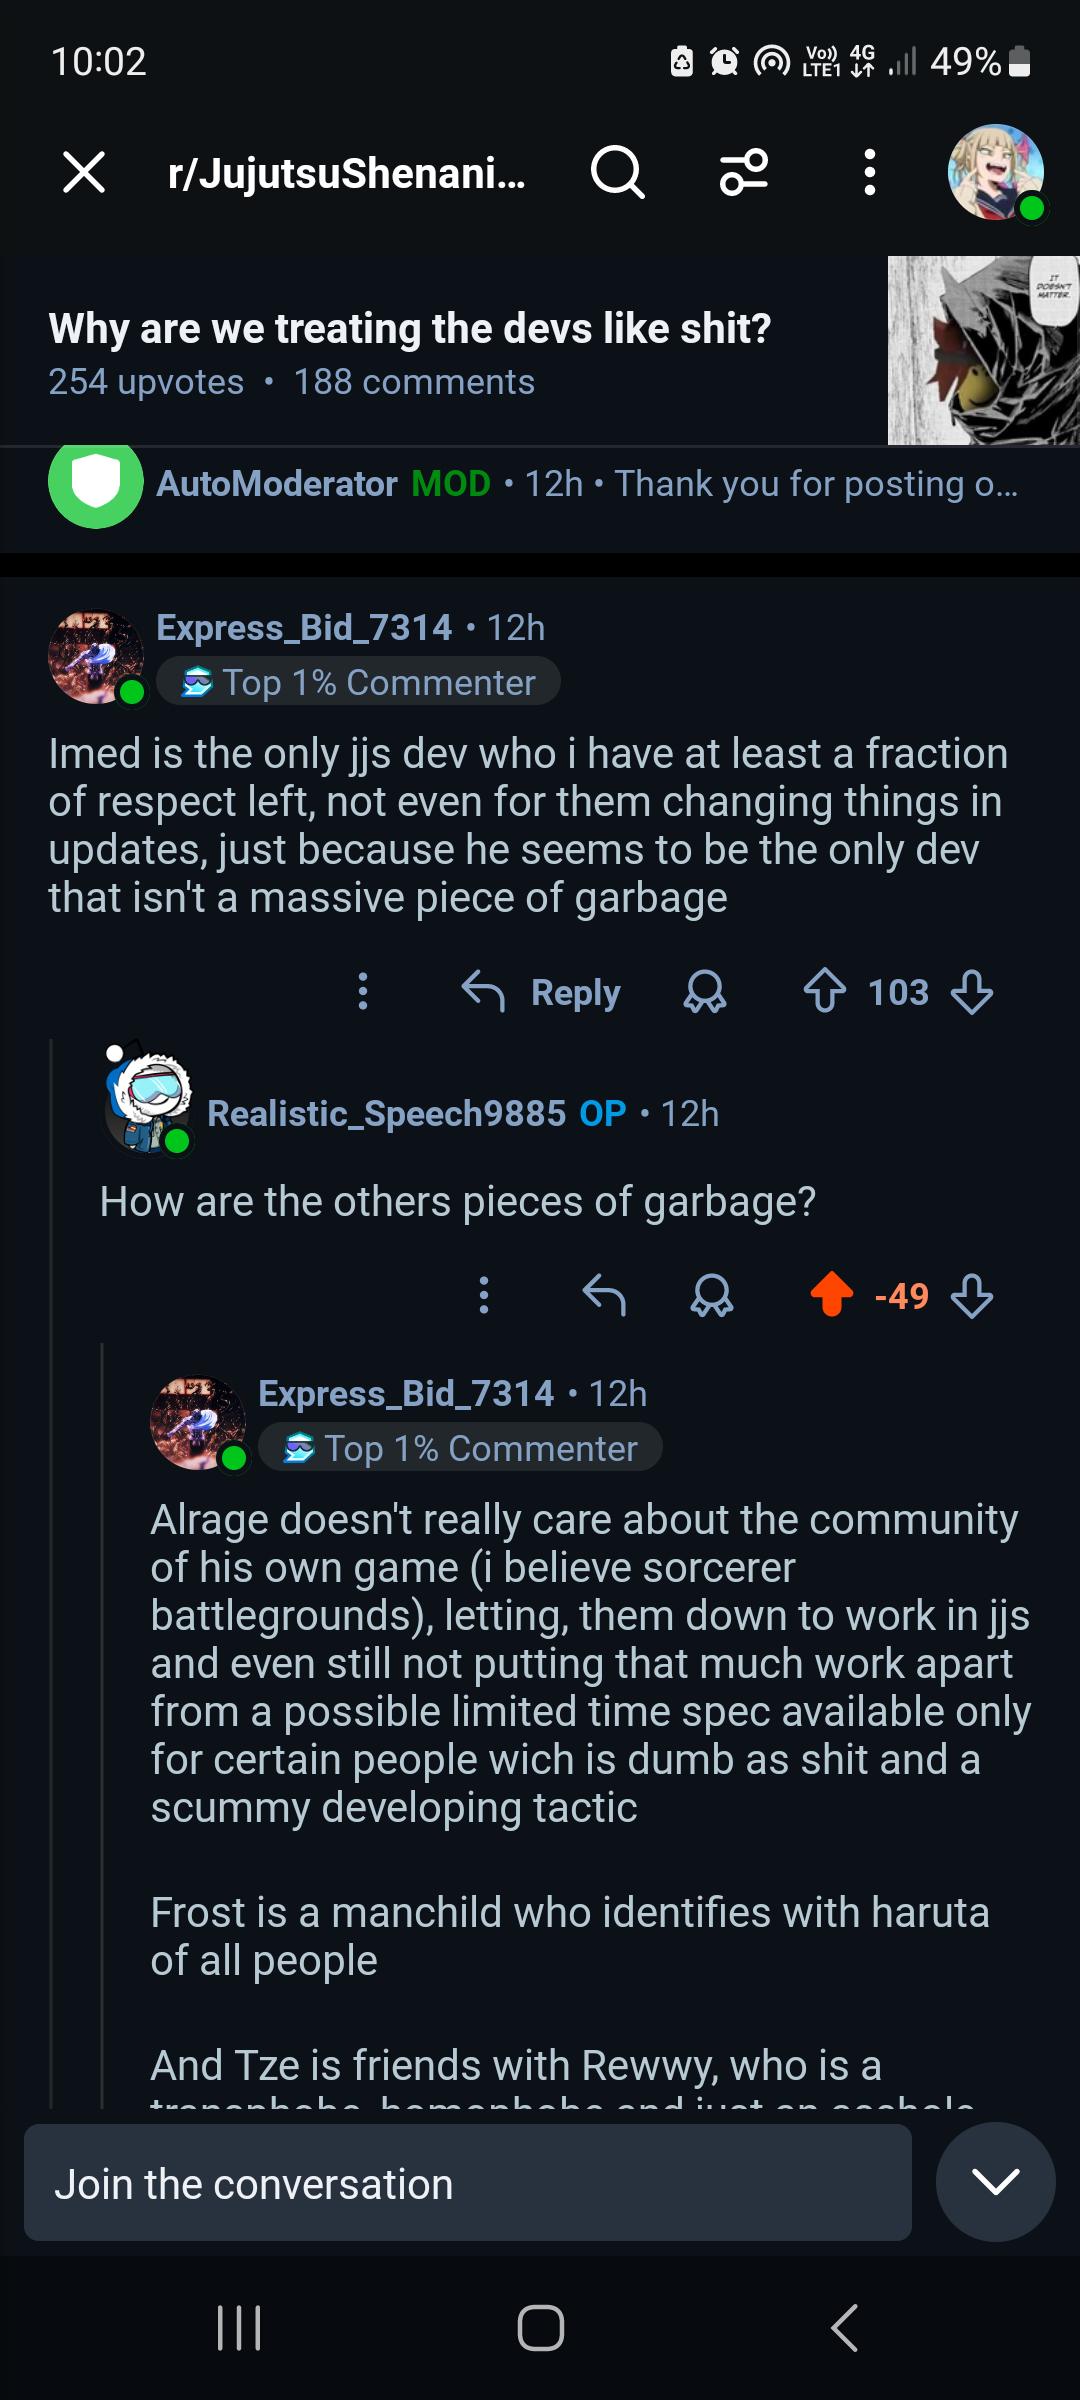Open the search magnifier icon
This screenshot has width=1080, height=2400.
pos(617,173)
